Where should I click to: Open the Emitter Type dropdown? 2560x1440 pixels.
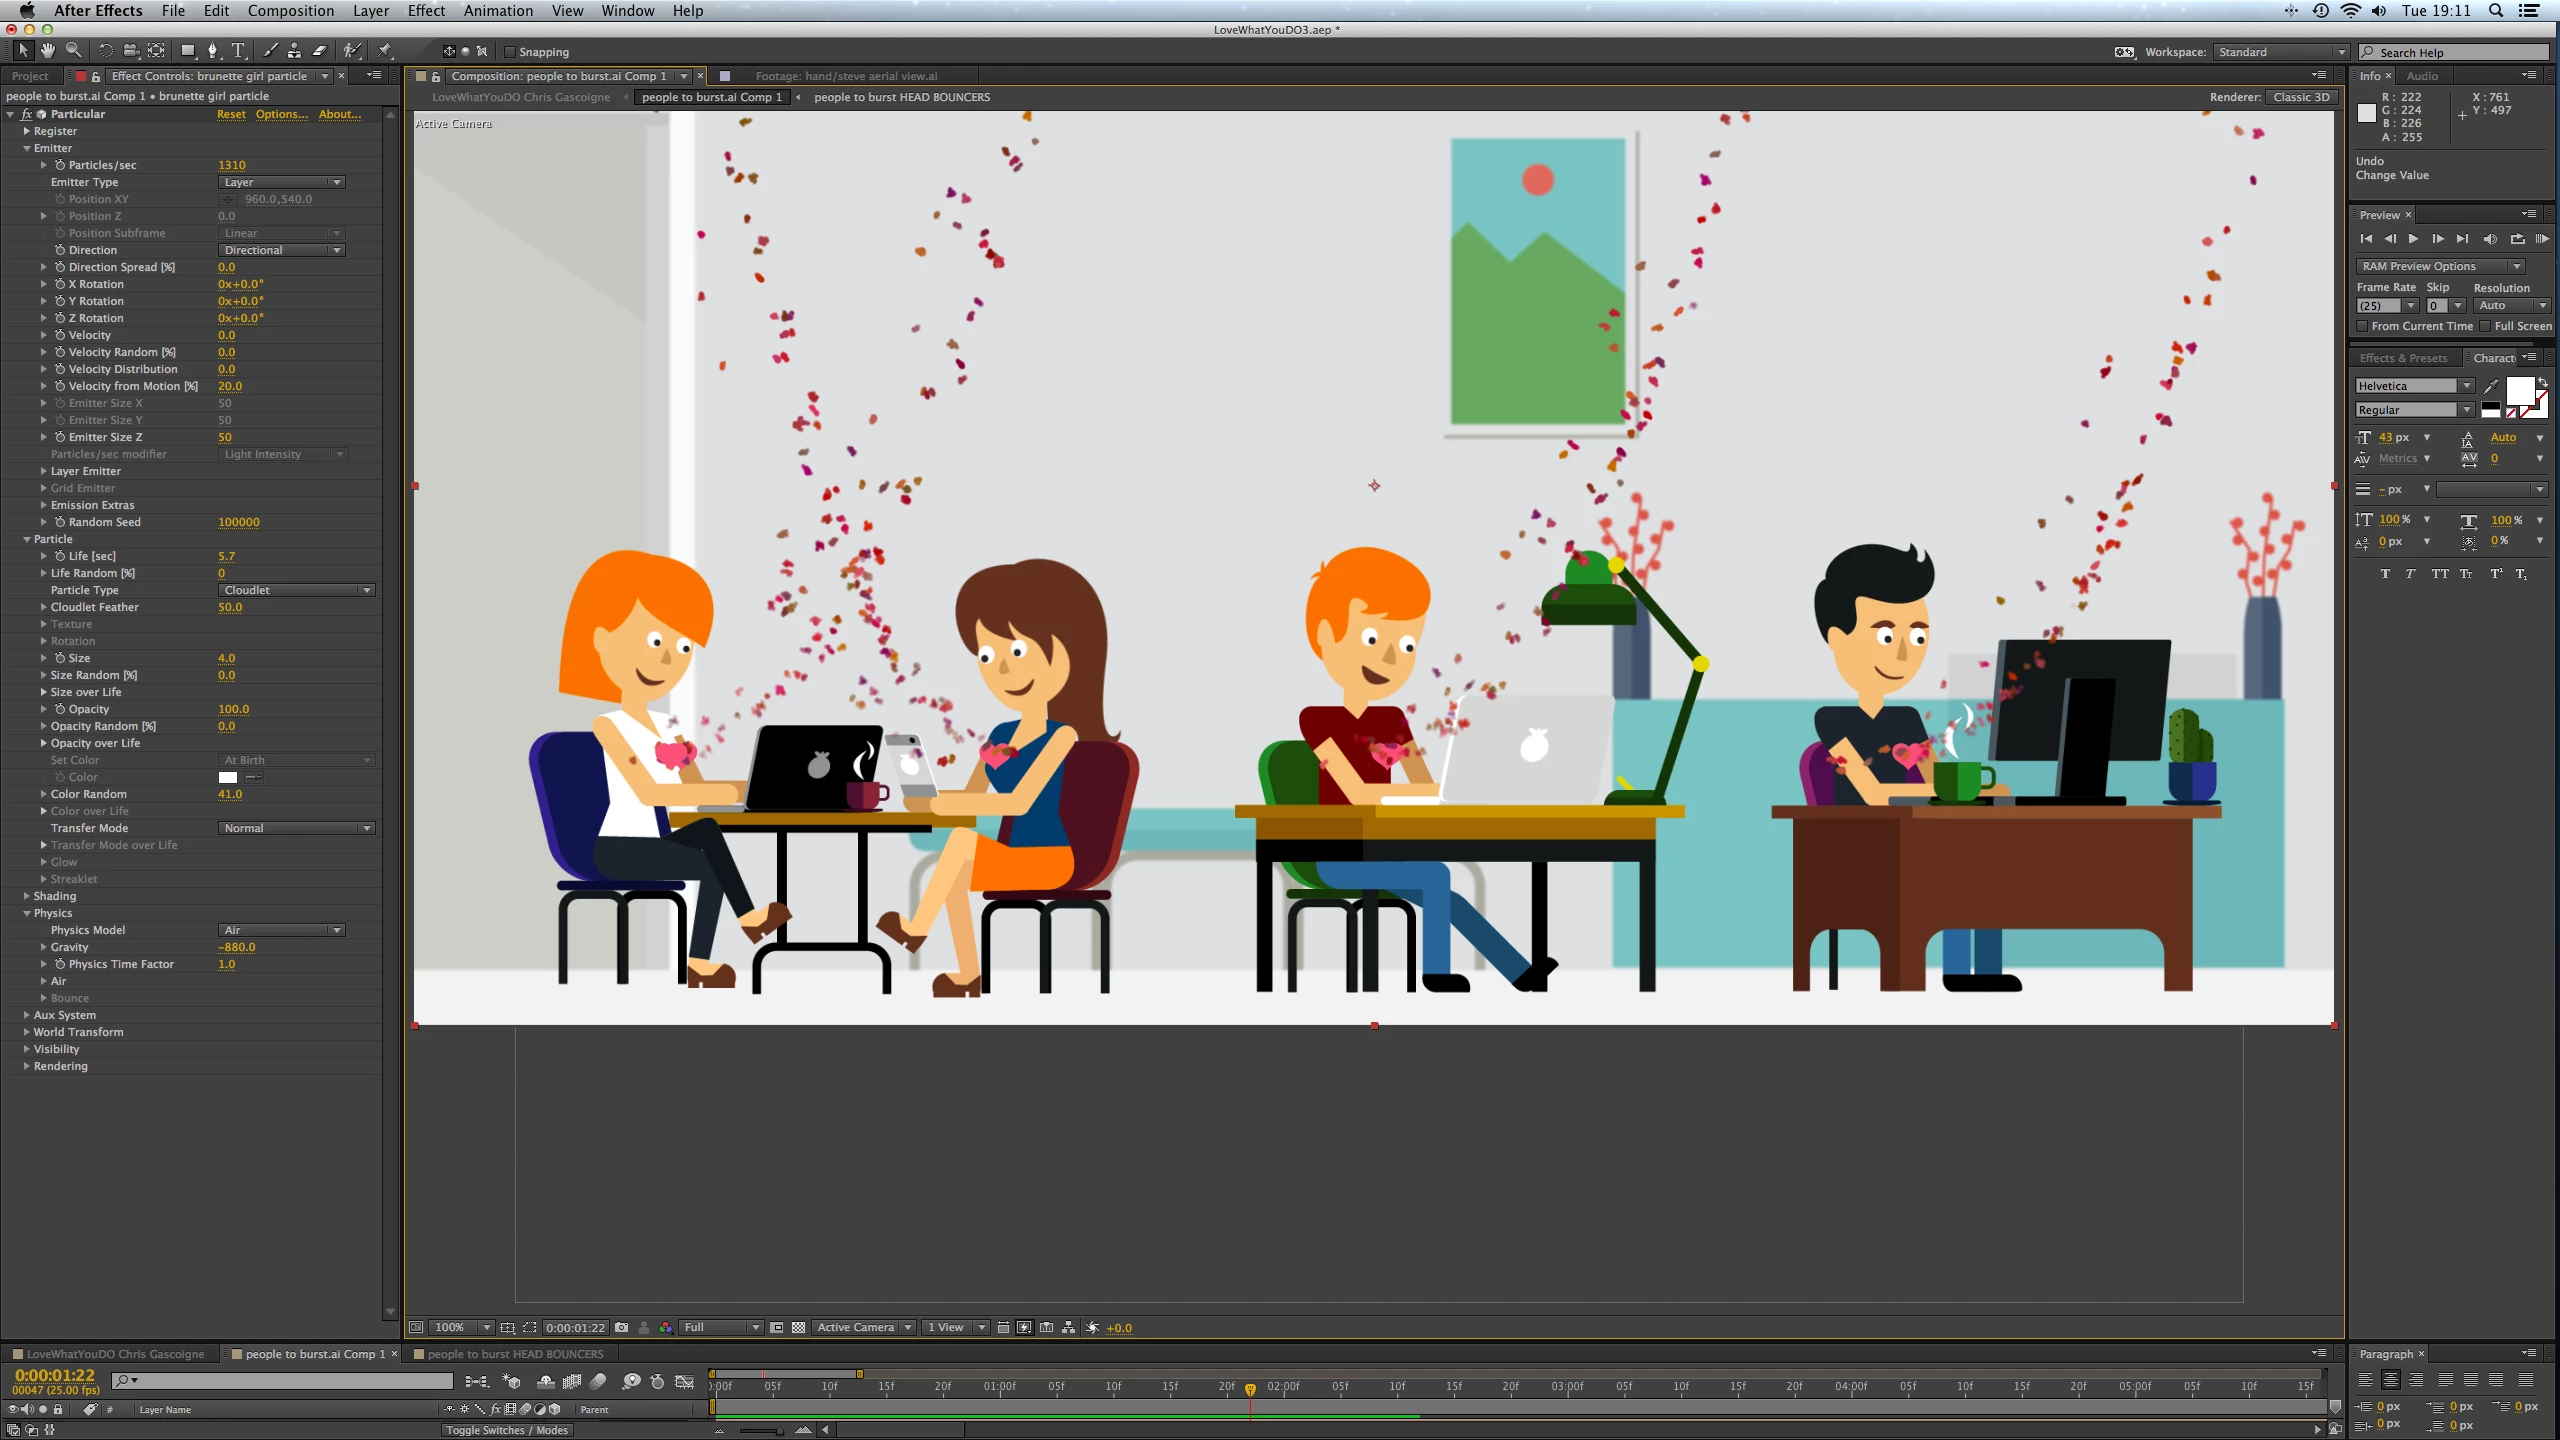[x=282, y=182]
